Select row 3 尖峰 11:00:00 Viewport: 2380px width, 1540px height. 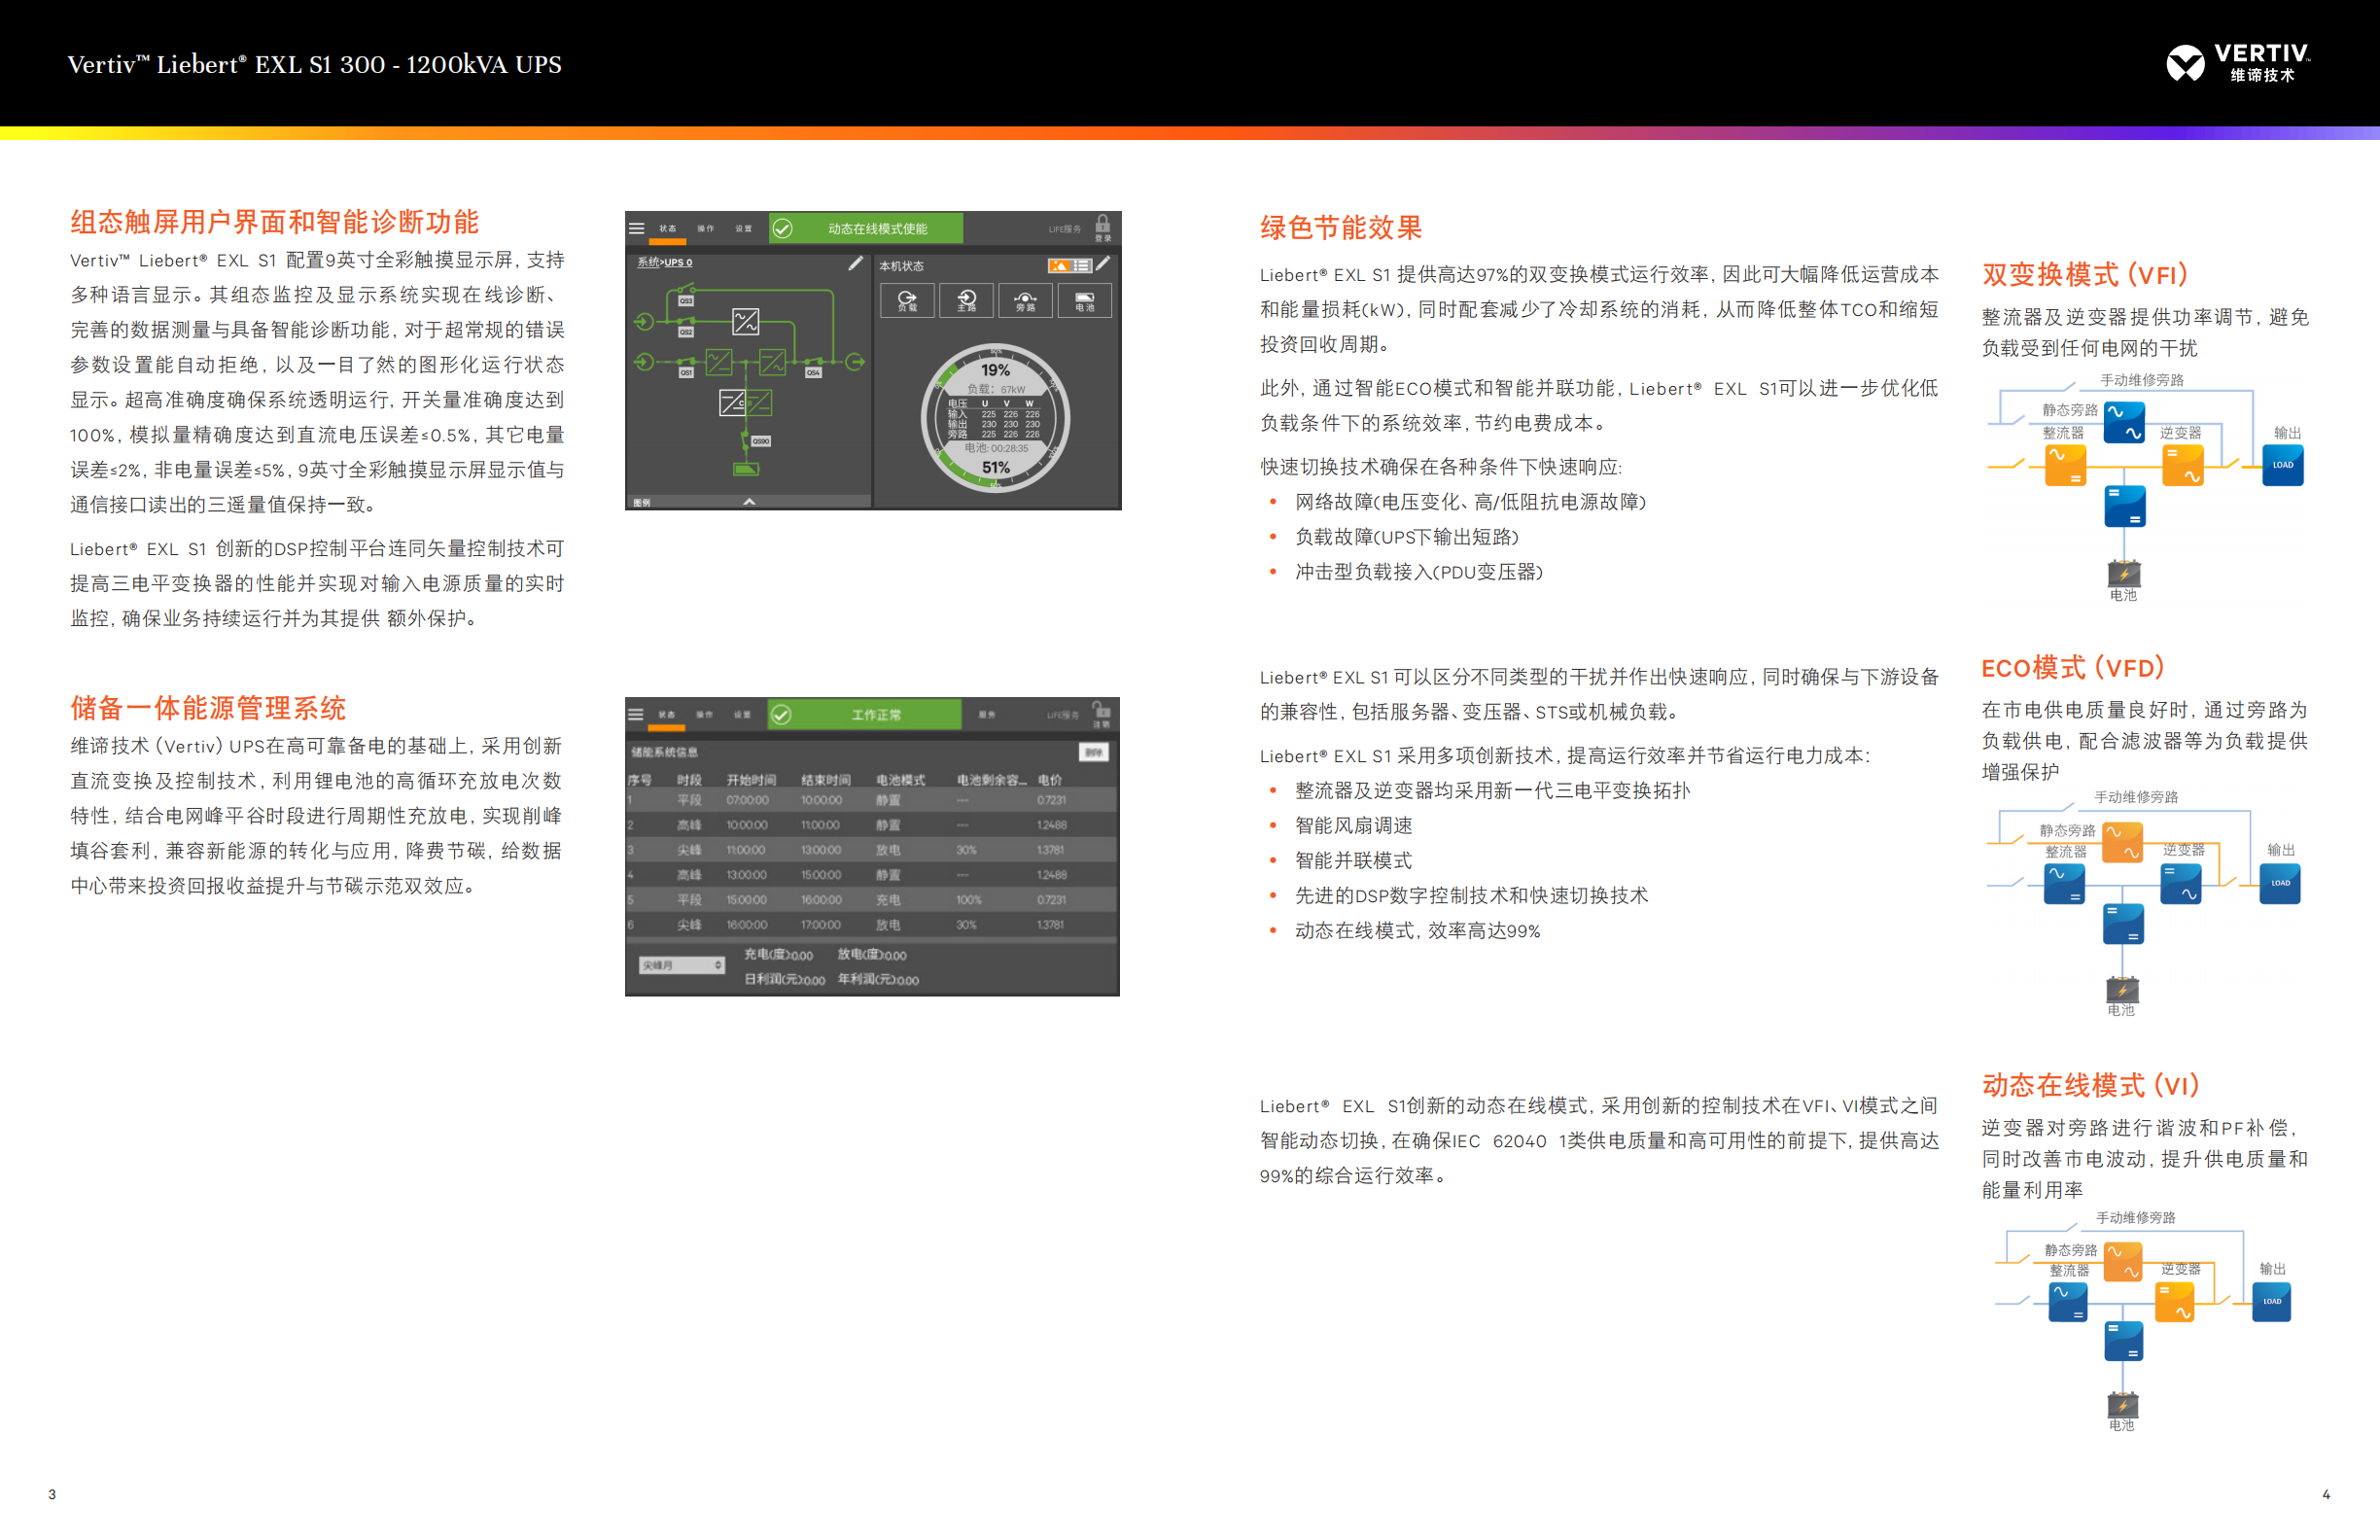tap(871, 850)
